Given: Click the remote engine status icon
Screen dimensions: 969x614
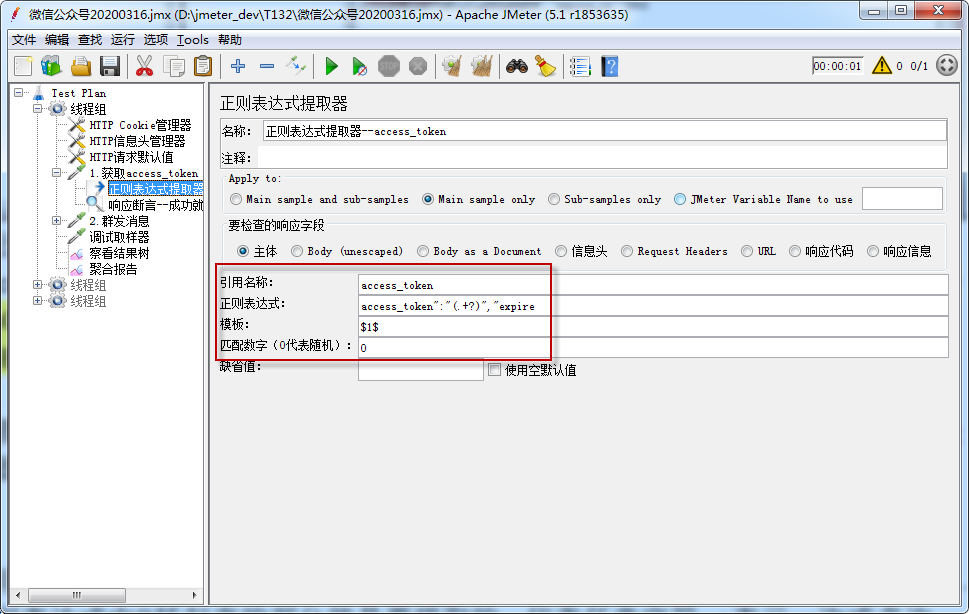Looking at the screenshot, I should point(947,65).
